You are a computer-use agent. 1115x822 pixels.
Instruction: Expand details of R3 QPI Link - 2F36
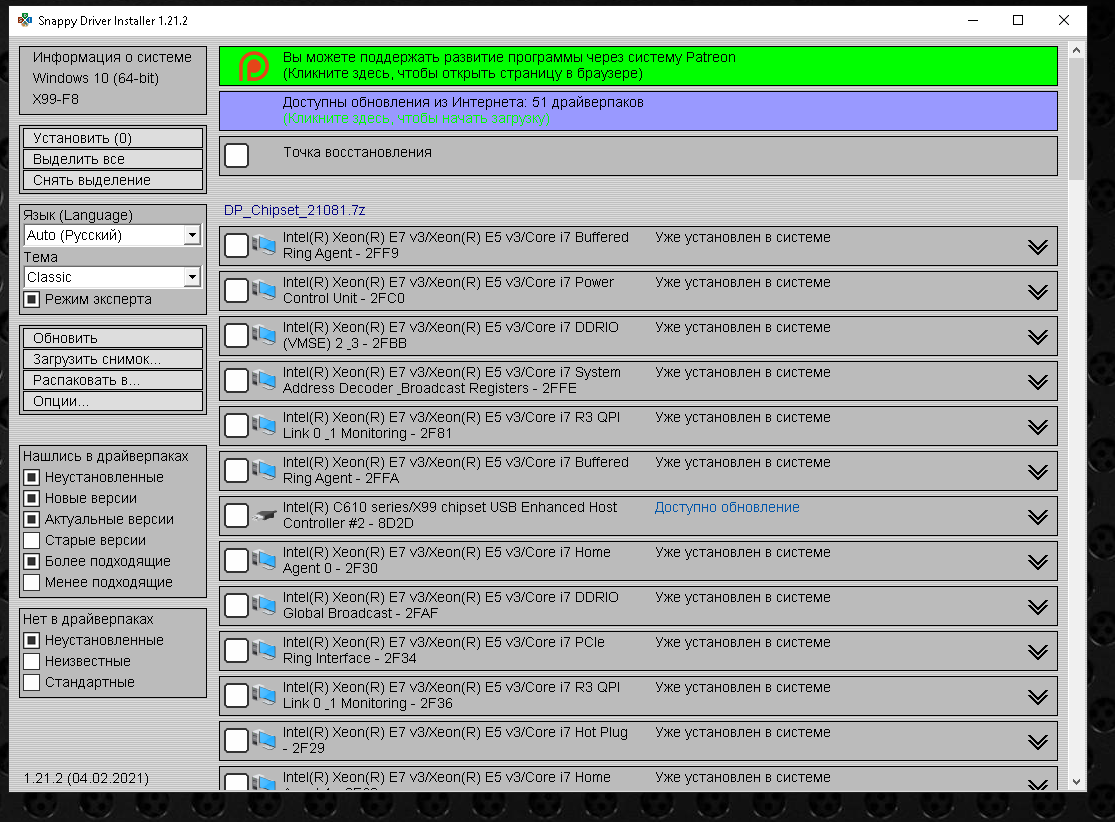[1037, 697]
